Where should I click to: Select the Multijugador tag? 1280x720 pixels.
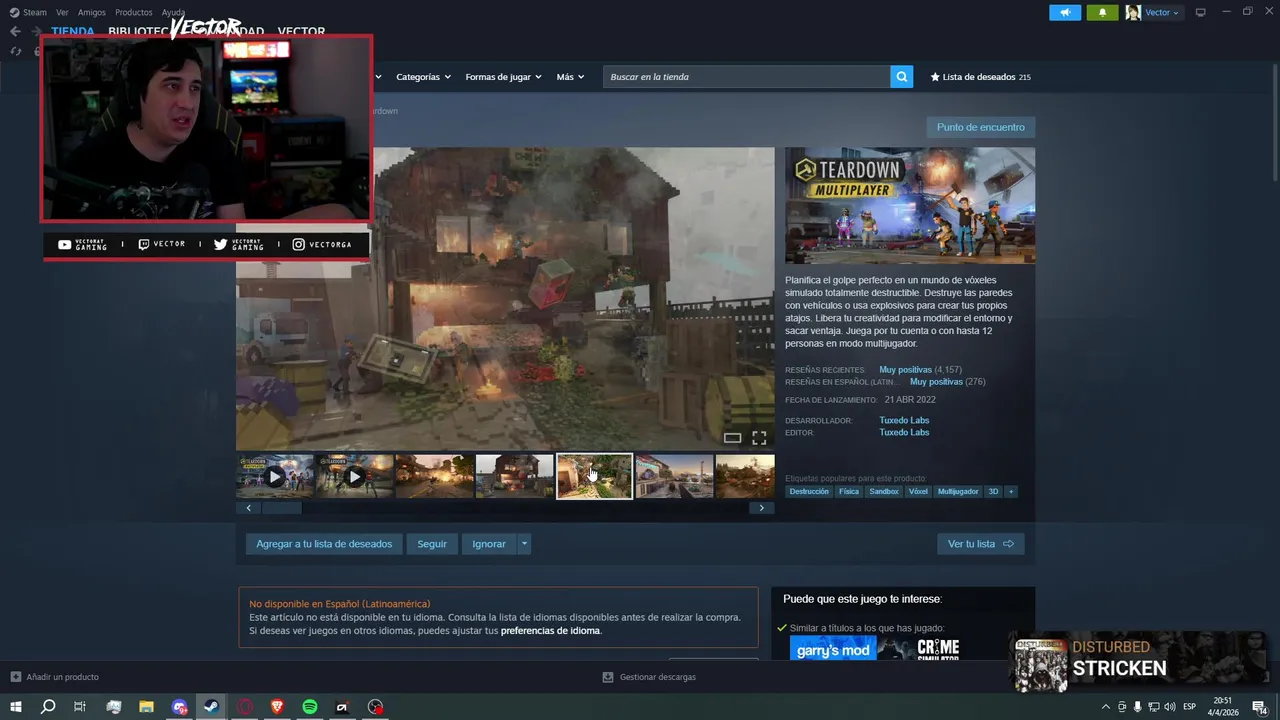tap(958, 492)
